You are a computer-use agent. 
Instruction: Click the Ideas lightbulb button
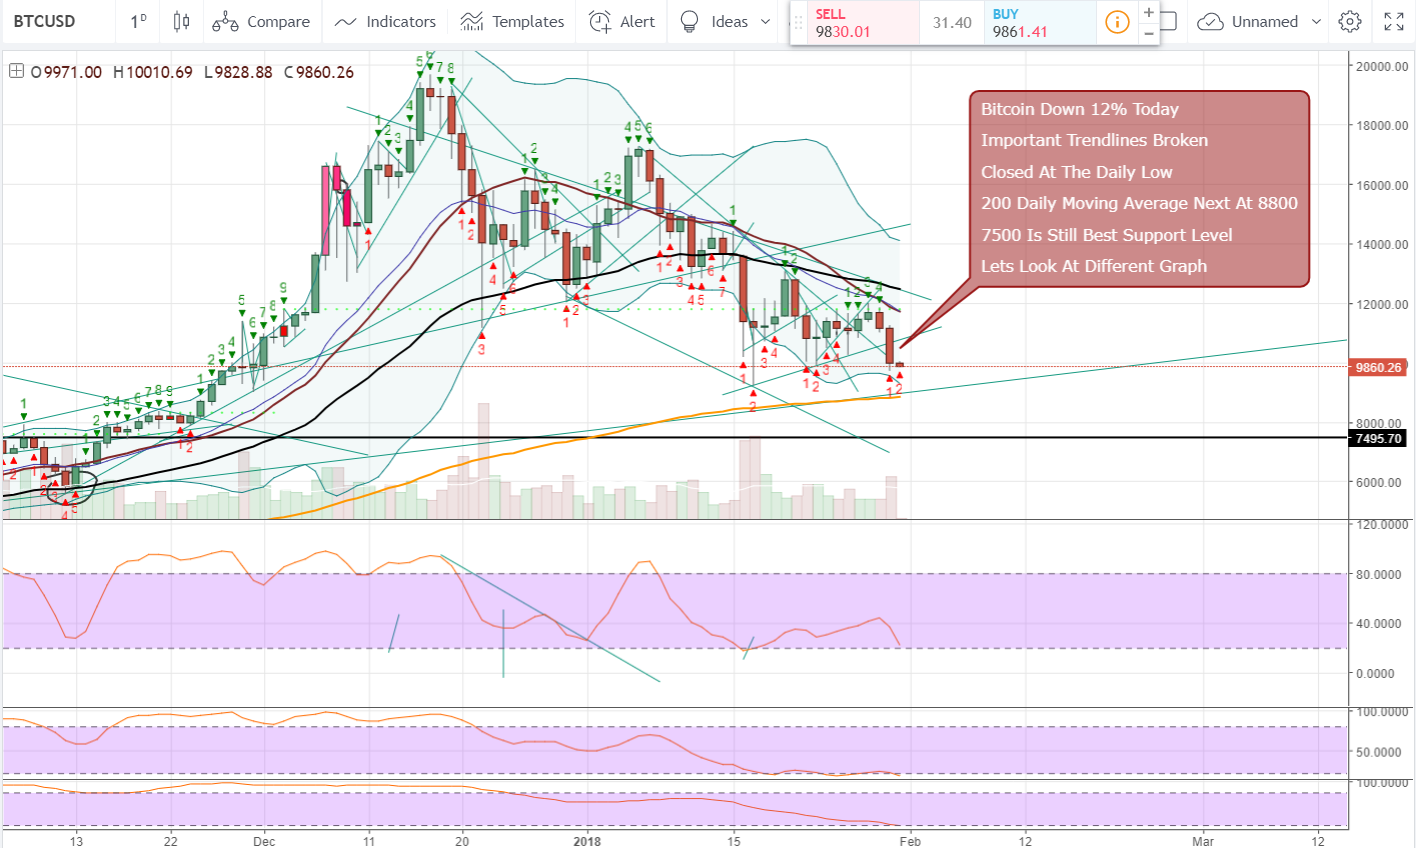coord(714,21)
